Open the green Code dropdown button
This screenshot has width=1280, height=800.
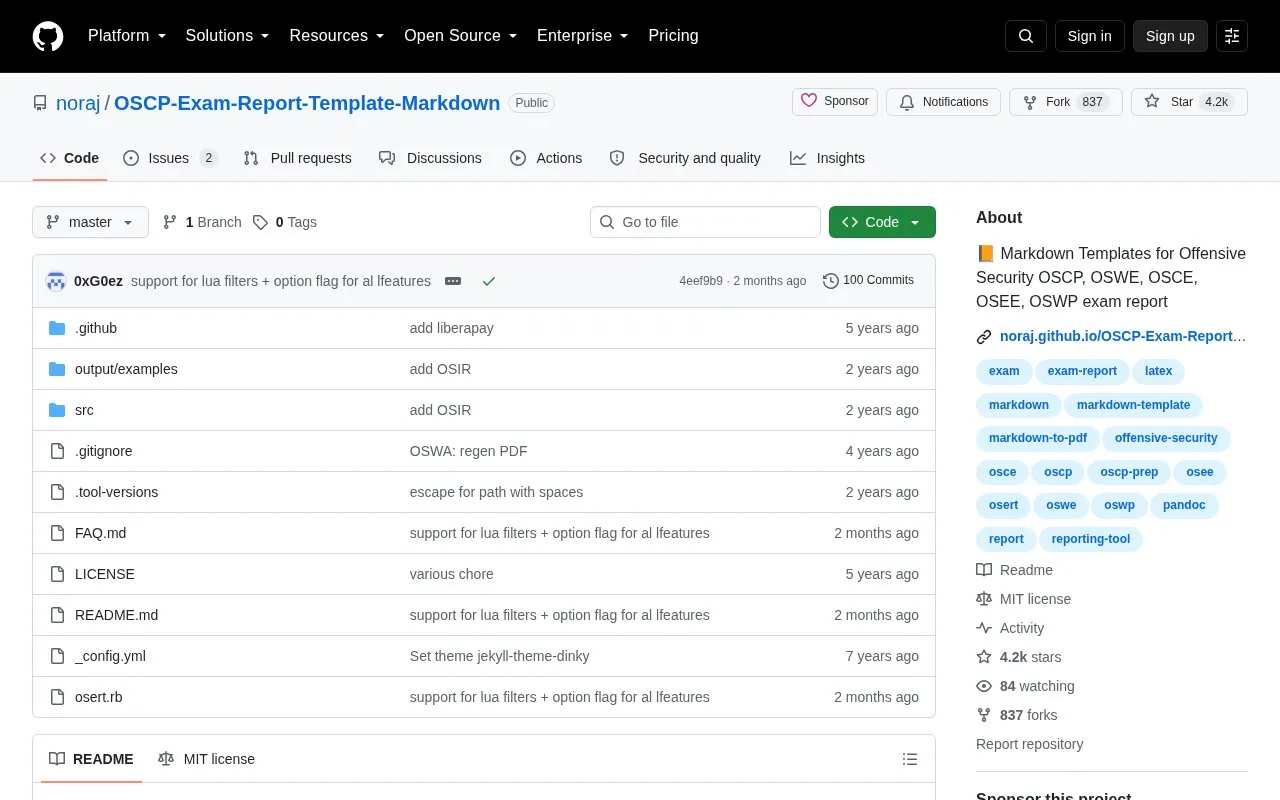pyautogui.click(x=882, y=222)
